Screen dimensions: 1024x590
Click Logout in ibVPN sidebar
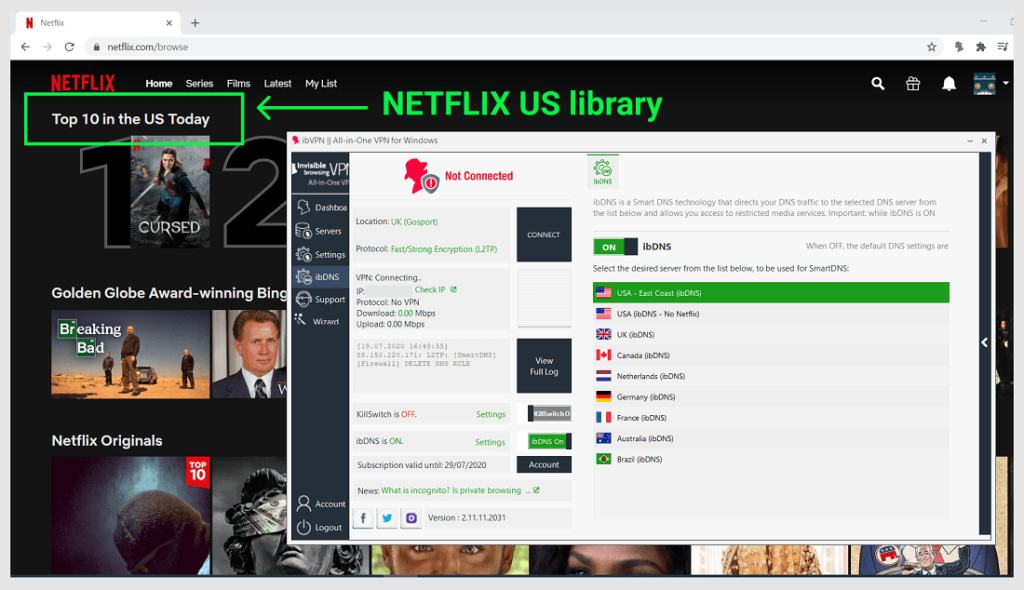tap(321, 527)
